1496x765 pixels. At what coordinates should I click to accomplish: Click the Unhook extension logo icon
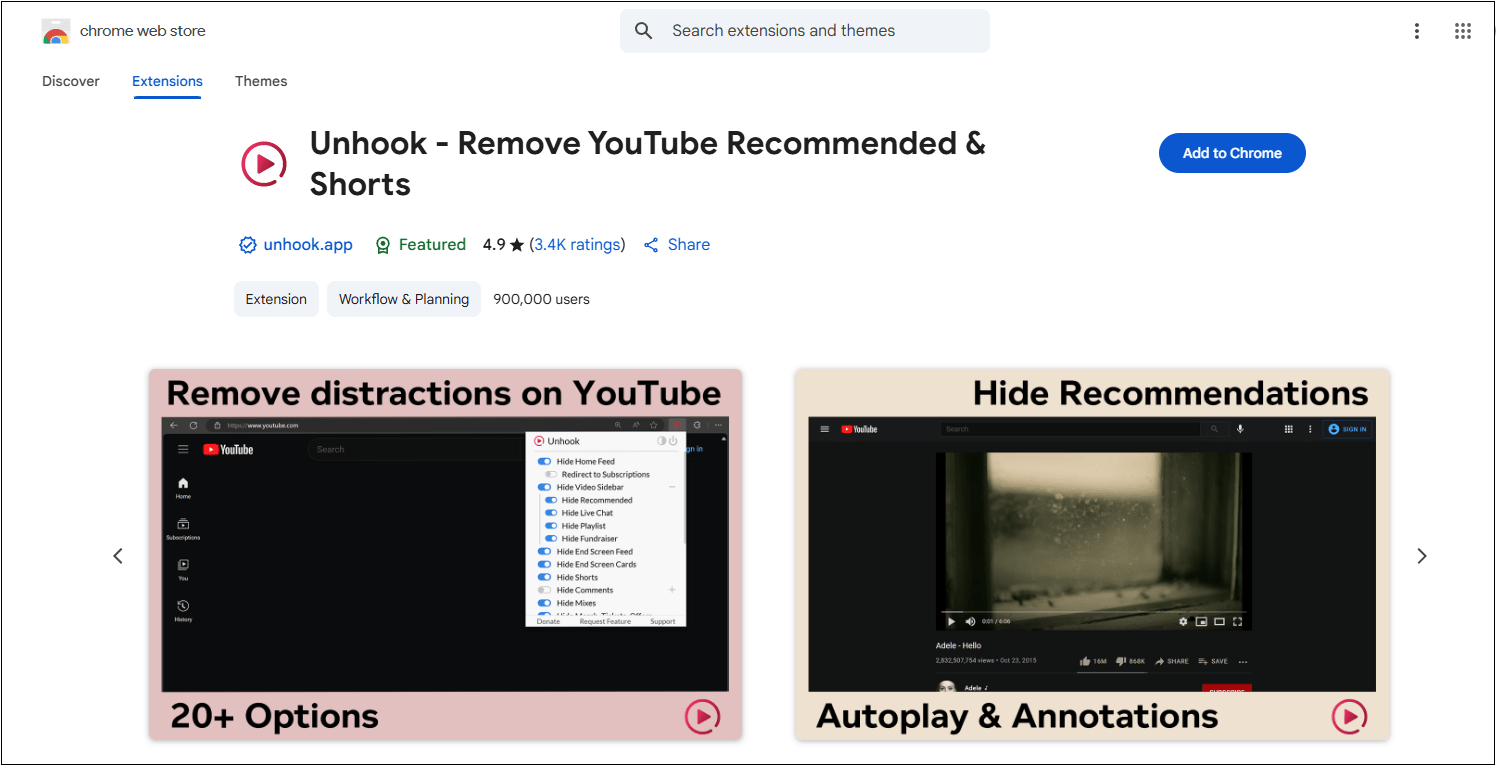264,163
